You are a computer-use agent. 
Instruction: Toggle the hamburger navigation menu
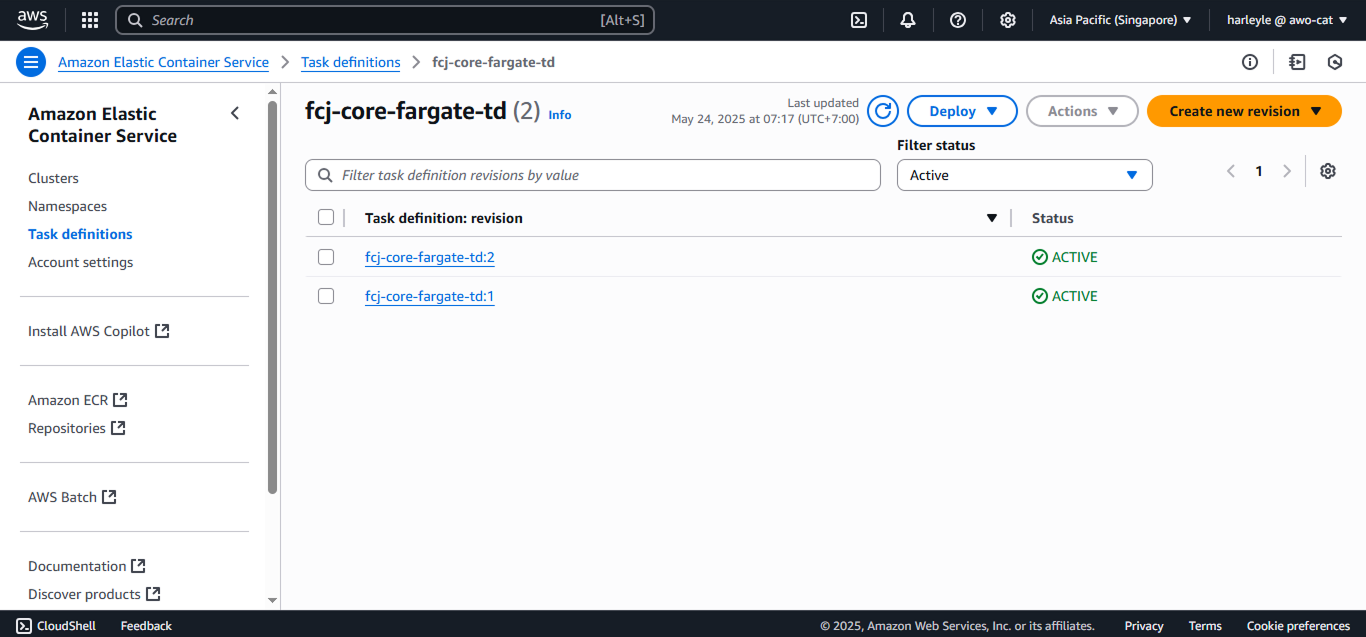pos(31,62)
